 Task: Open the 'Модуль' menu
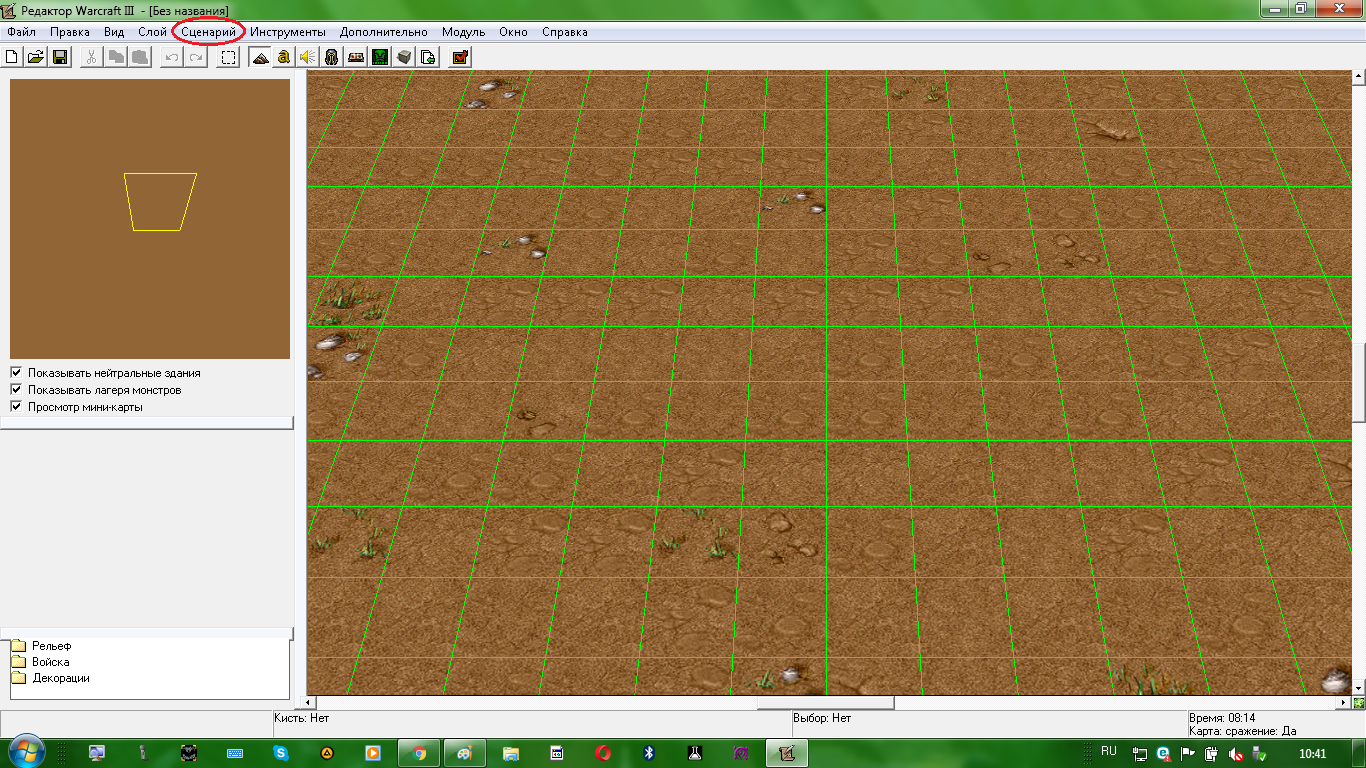[x=463, y=32]
